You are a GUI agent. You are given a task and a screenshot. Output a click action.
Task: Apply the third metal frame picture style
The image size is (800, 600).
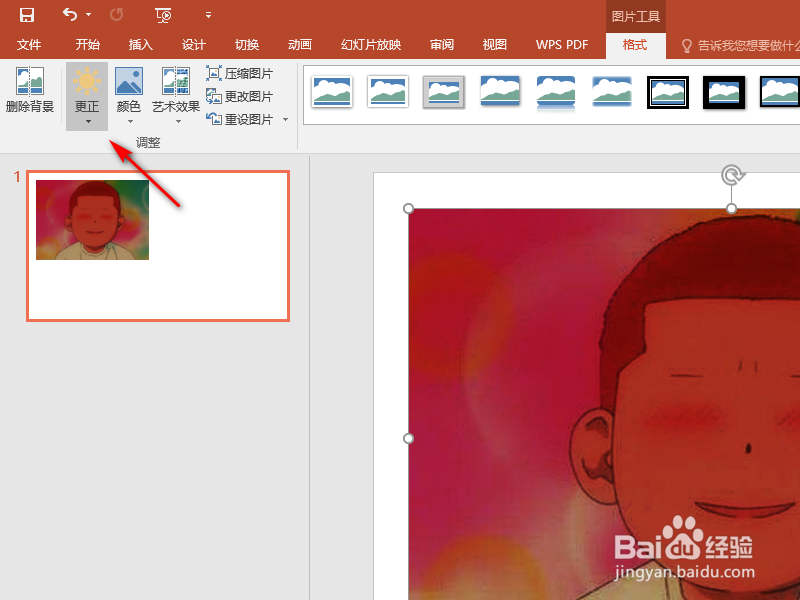[444, 92]
